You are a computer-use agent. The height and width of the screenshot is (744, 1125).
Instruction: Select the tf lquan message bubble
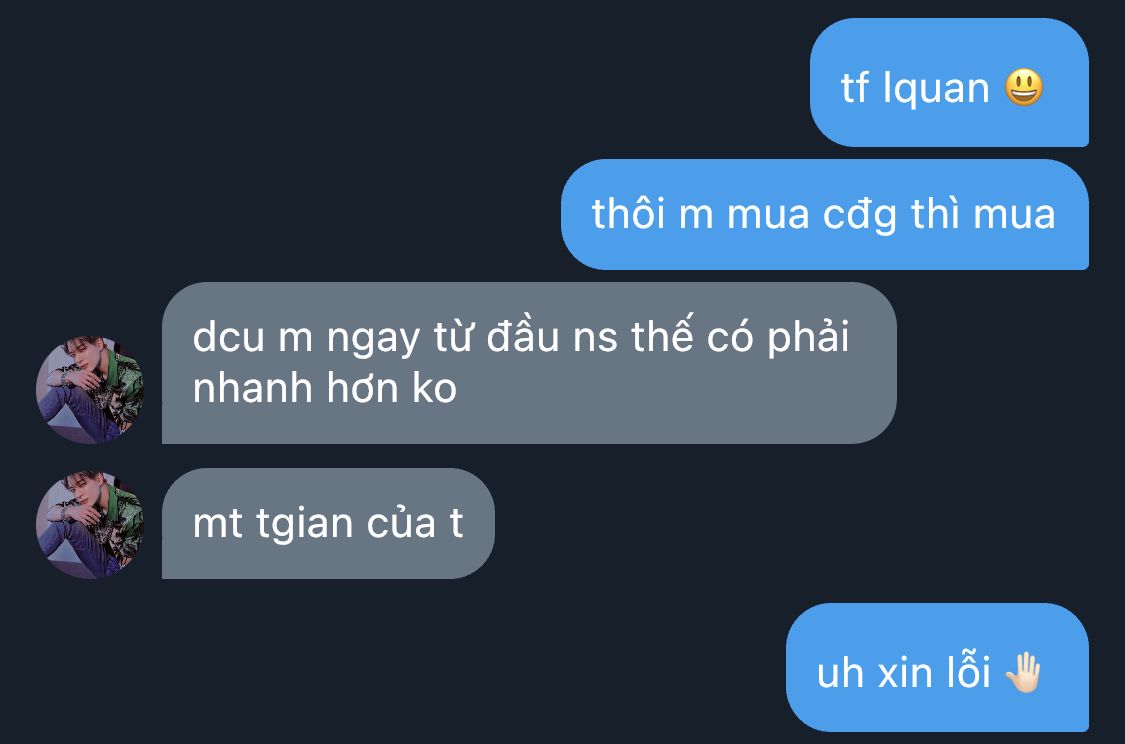949,83
